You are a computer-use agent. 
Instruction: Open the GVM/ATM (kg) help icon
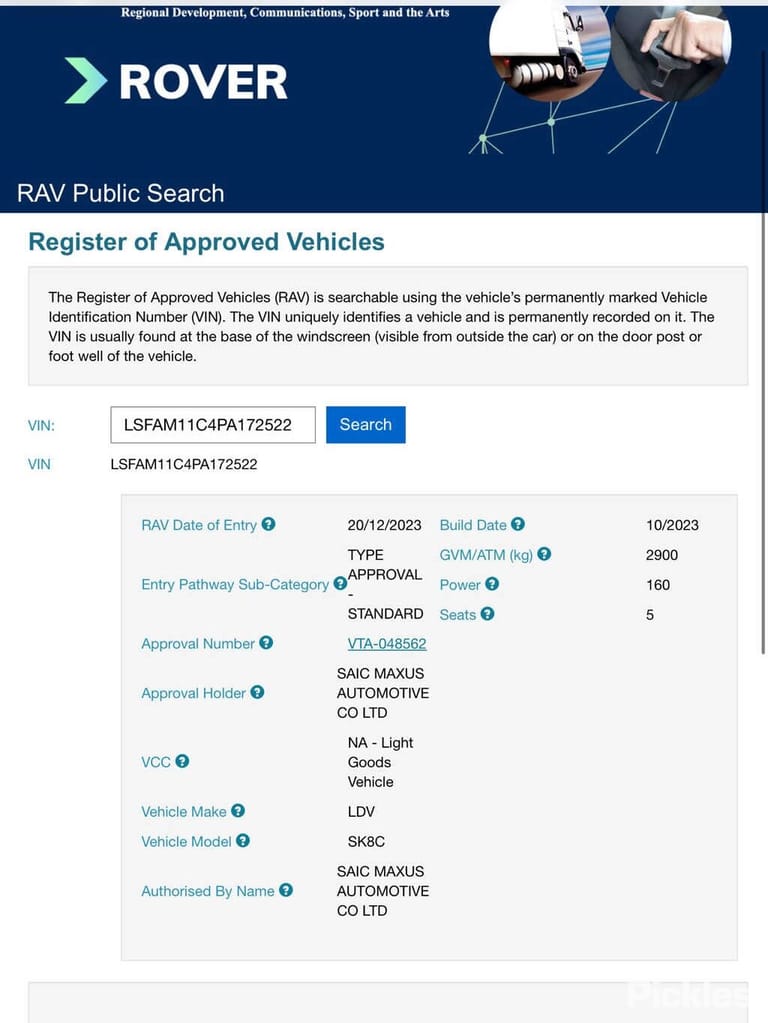(x=544, y=554)
